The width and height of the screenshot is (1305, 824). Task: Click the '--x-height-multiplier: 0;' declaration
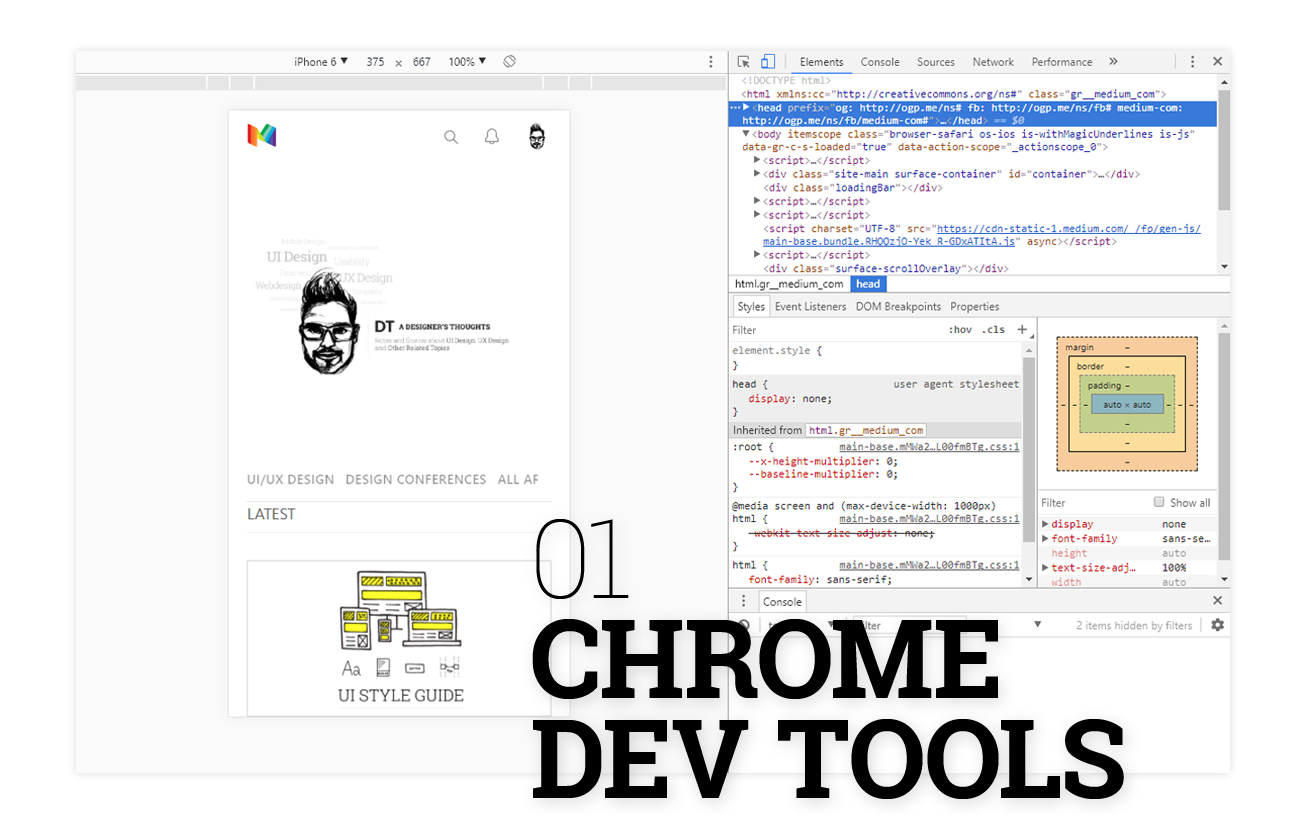pos(823,462)
